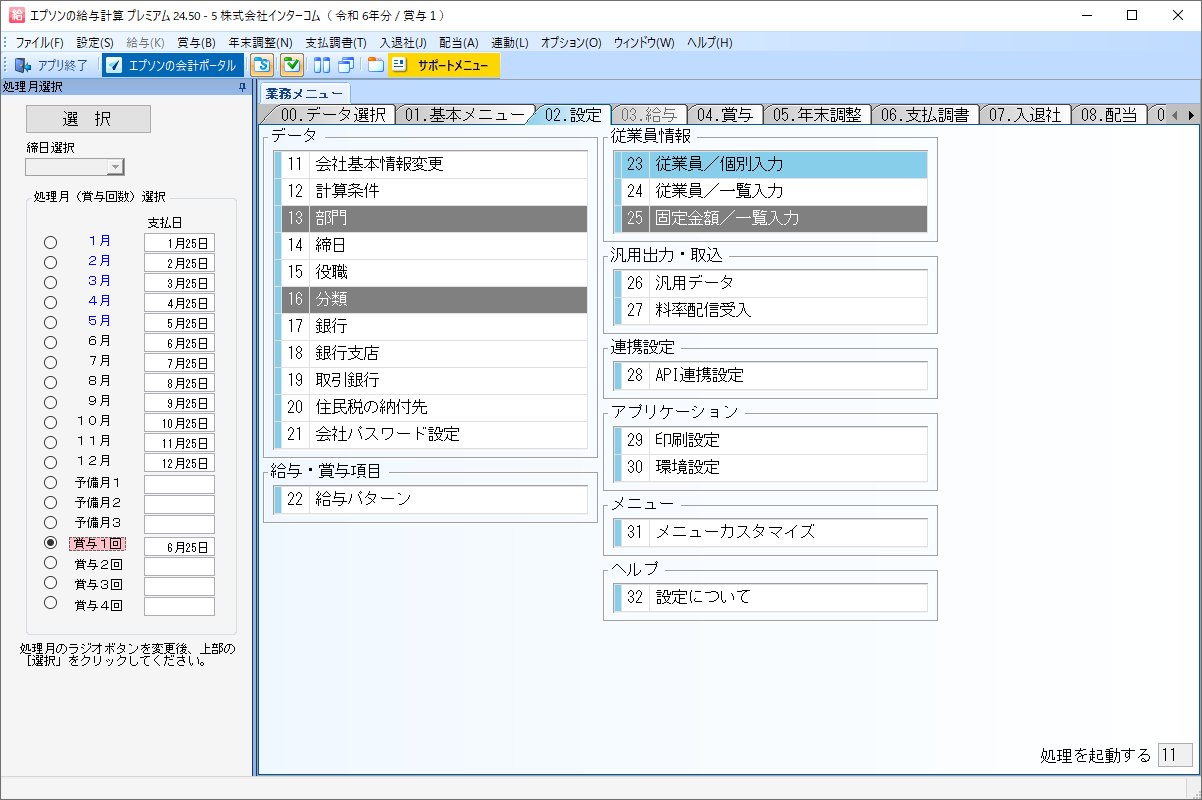Open the サポートメニュー toolbar button
Image resolution: width=1202 pixels, height=800 pixels.
pyautogui.click(x=442, y=66)
